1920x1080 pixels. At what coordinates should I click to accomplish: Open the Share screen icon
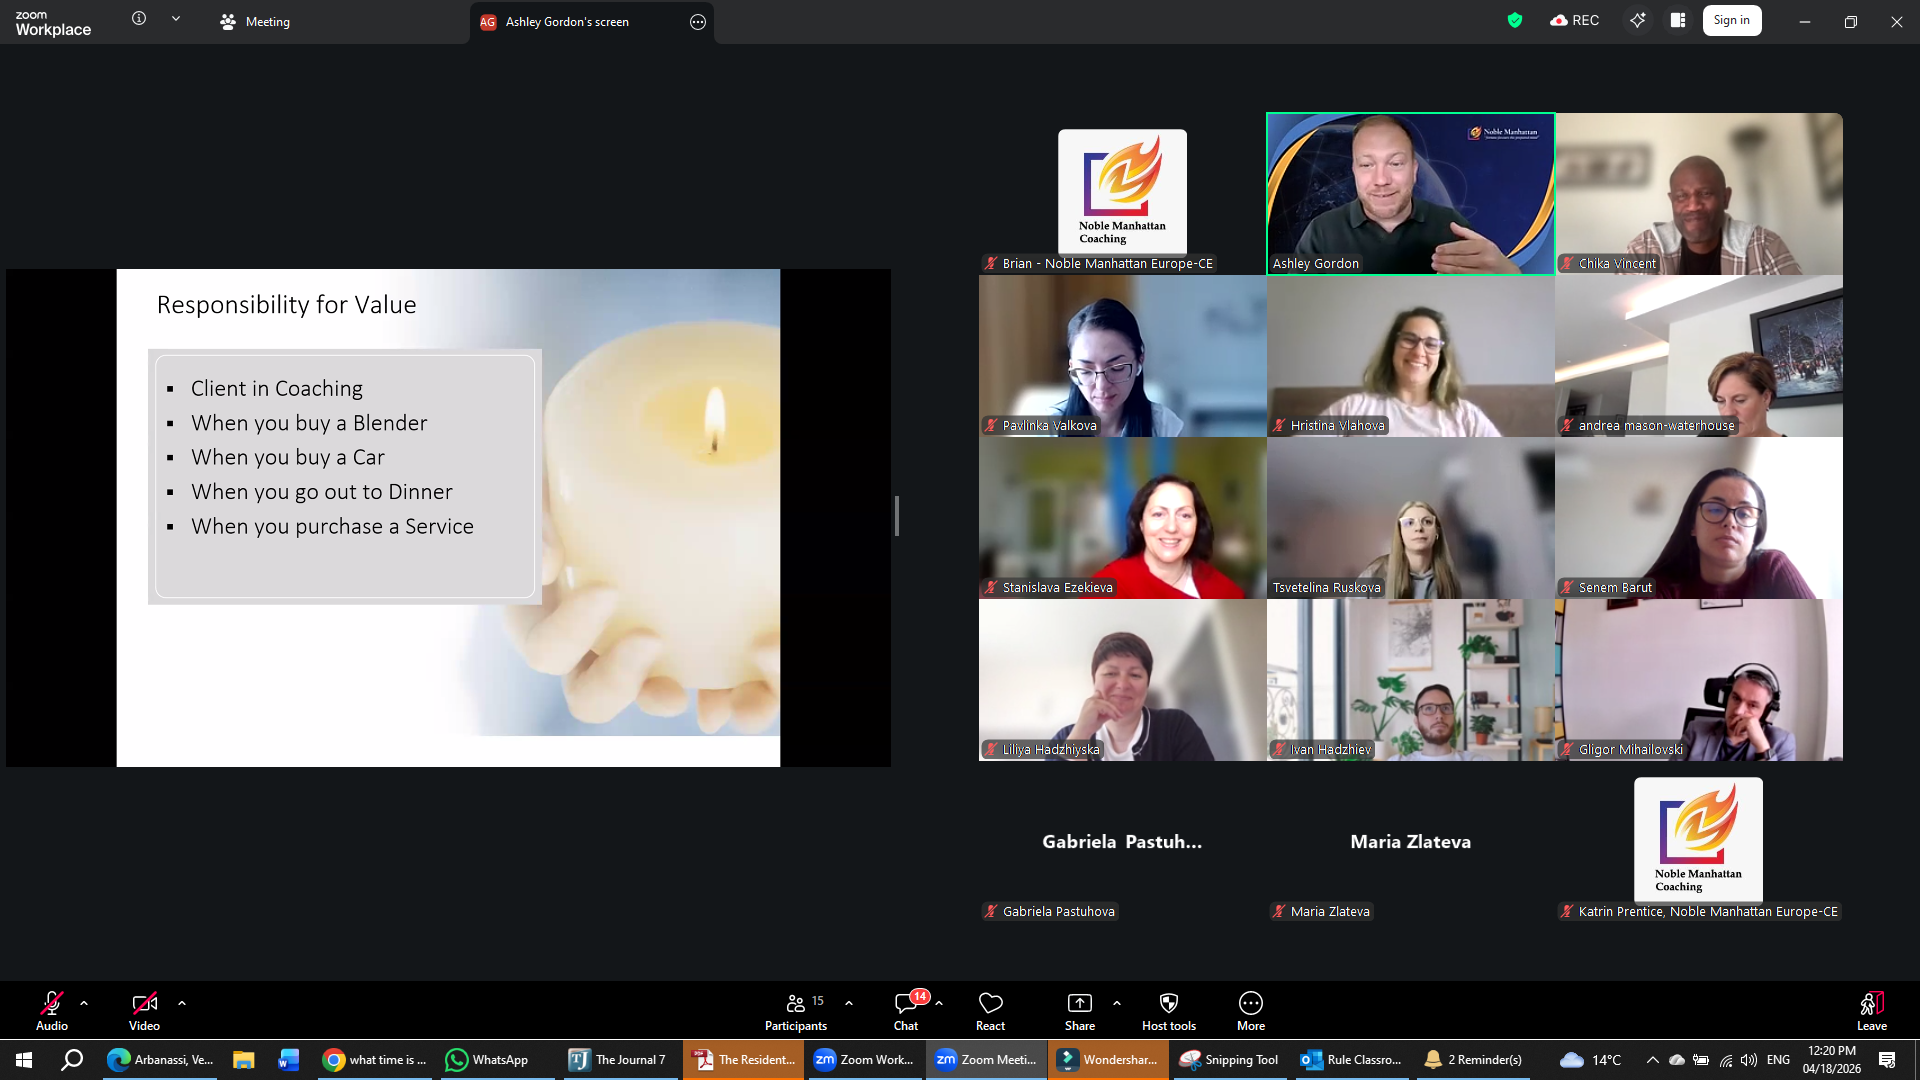coord(1079,1009)
